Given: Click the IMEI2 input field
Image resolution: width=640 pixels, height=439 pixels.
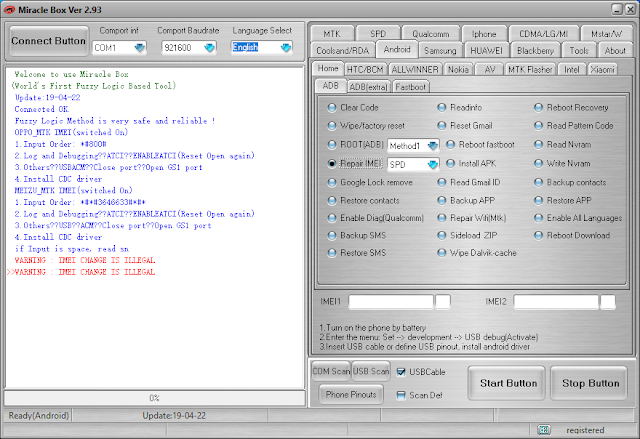Looking at the screenshot, I should point(556,302).
